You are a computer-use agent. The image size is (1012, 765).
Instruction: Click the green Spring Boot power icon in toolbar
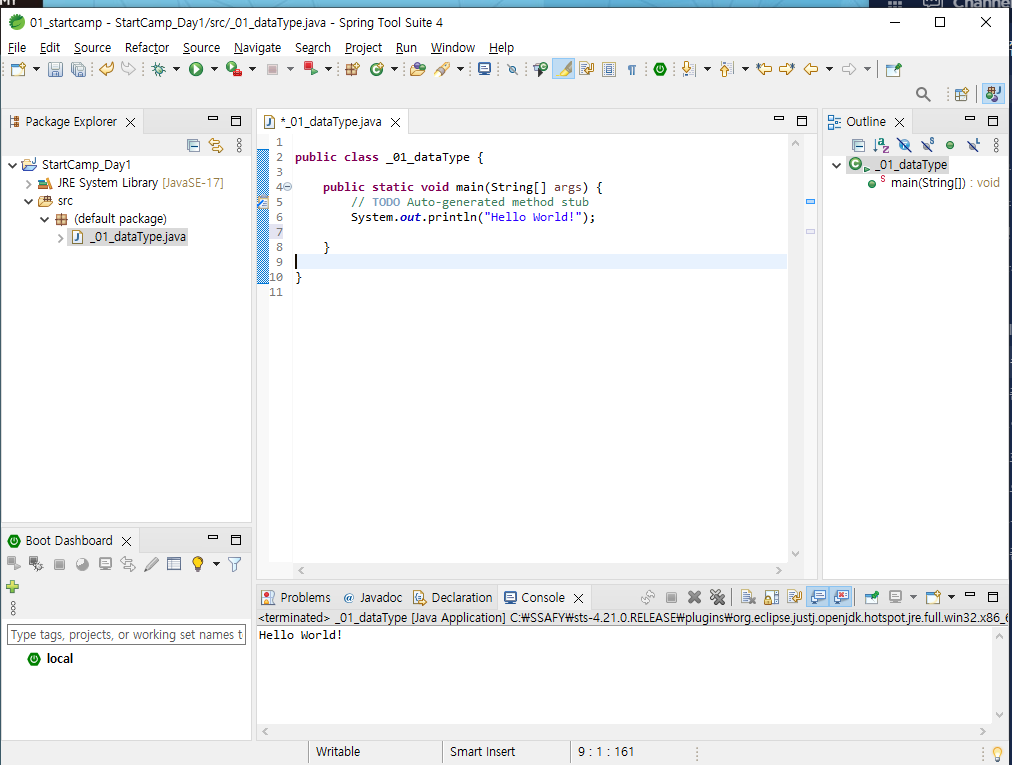tap(660, 69)
